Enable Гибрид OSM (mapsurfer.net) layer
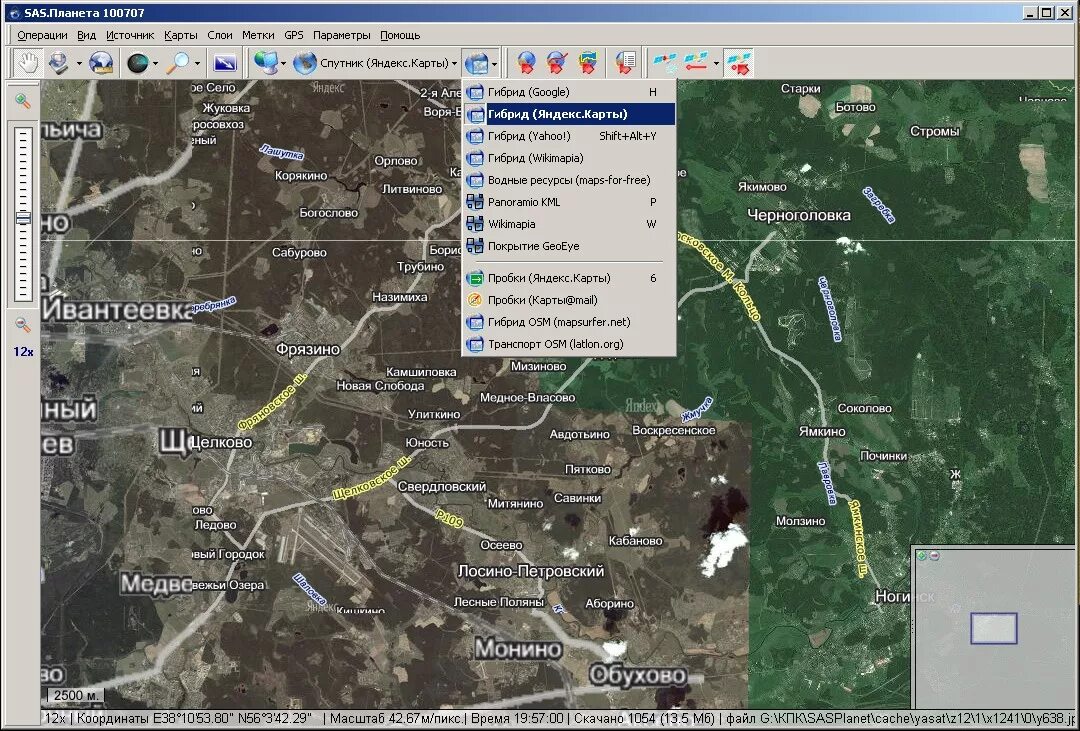The width and height of the screenshot is (1080, 731). pyautogui.click(x=569, y=322)
